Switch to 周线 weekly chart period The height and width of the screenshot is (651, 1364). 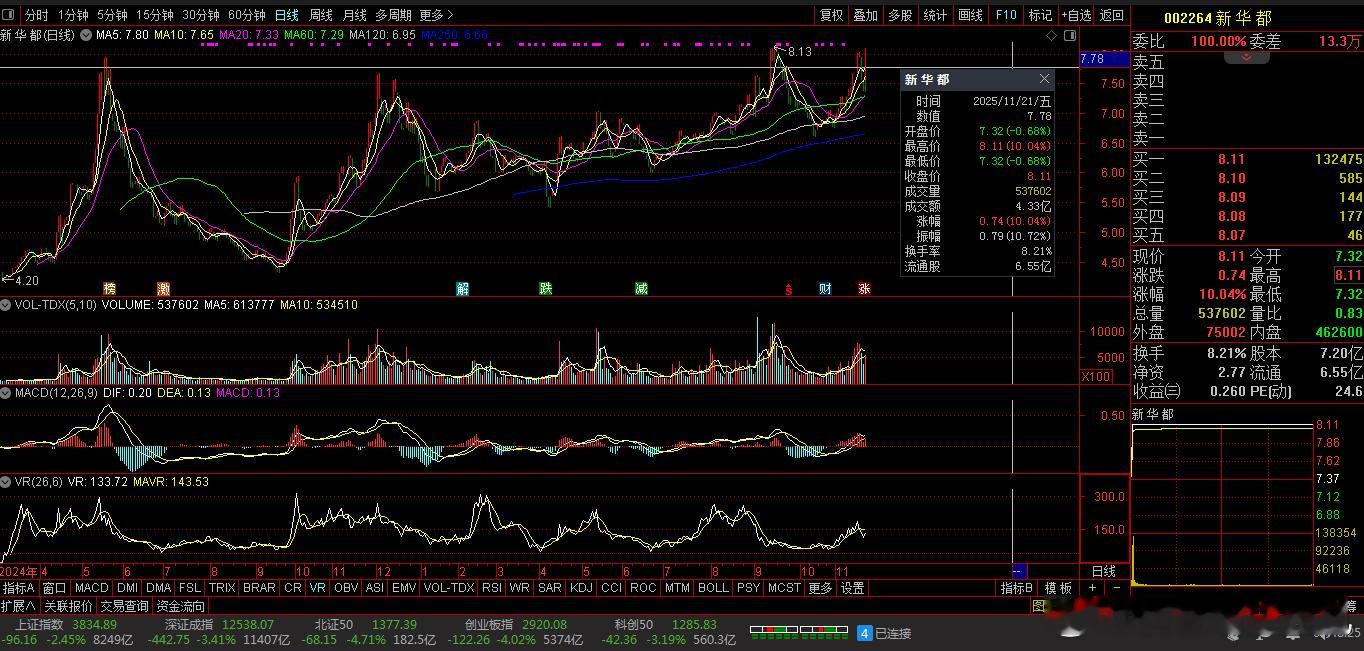[321, 15]
